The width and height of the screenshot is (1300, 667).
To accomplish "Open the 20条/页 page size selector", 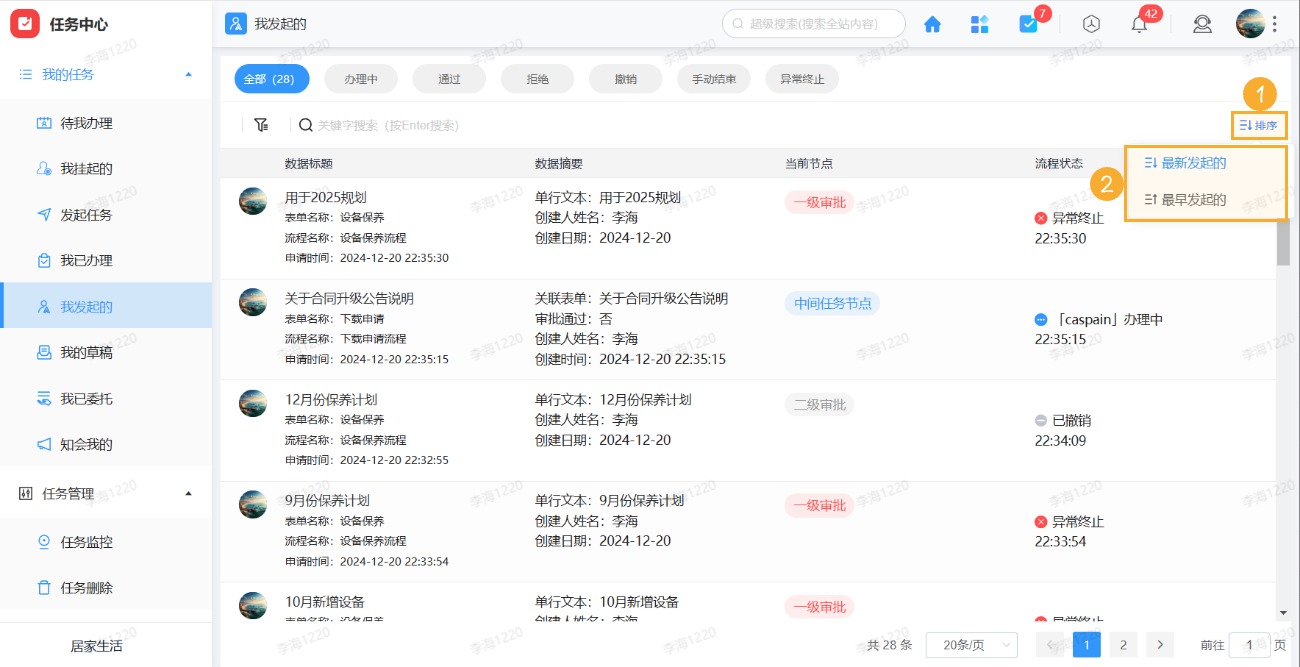I will (969, 644).
